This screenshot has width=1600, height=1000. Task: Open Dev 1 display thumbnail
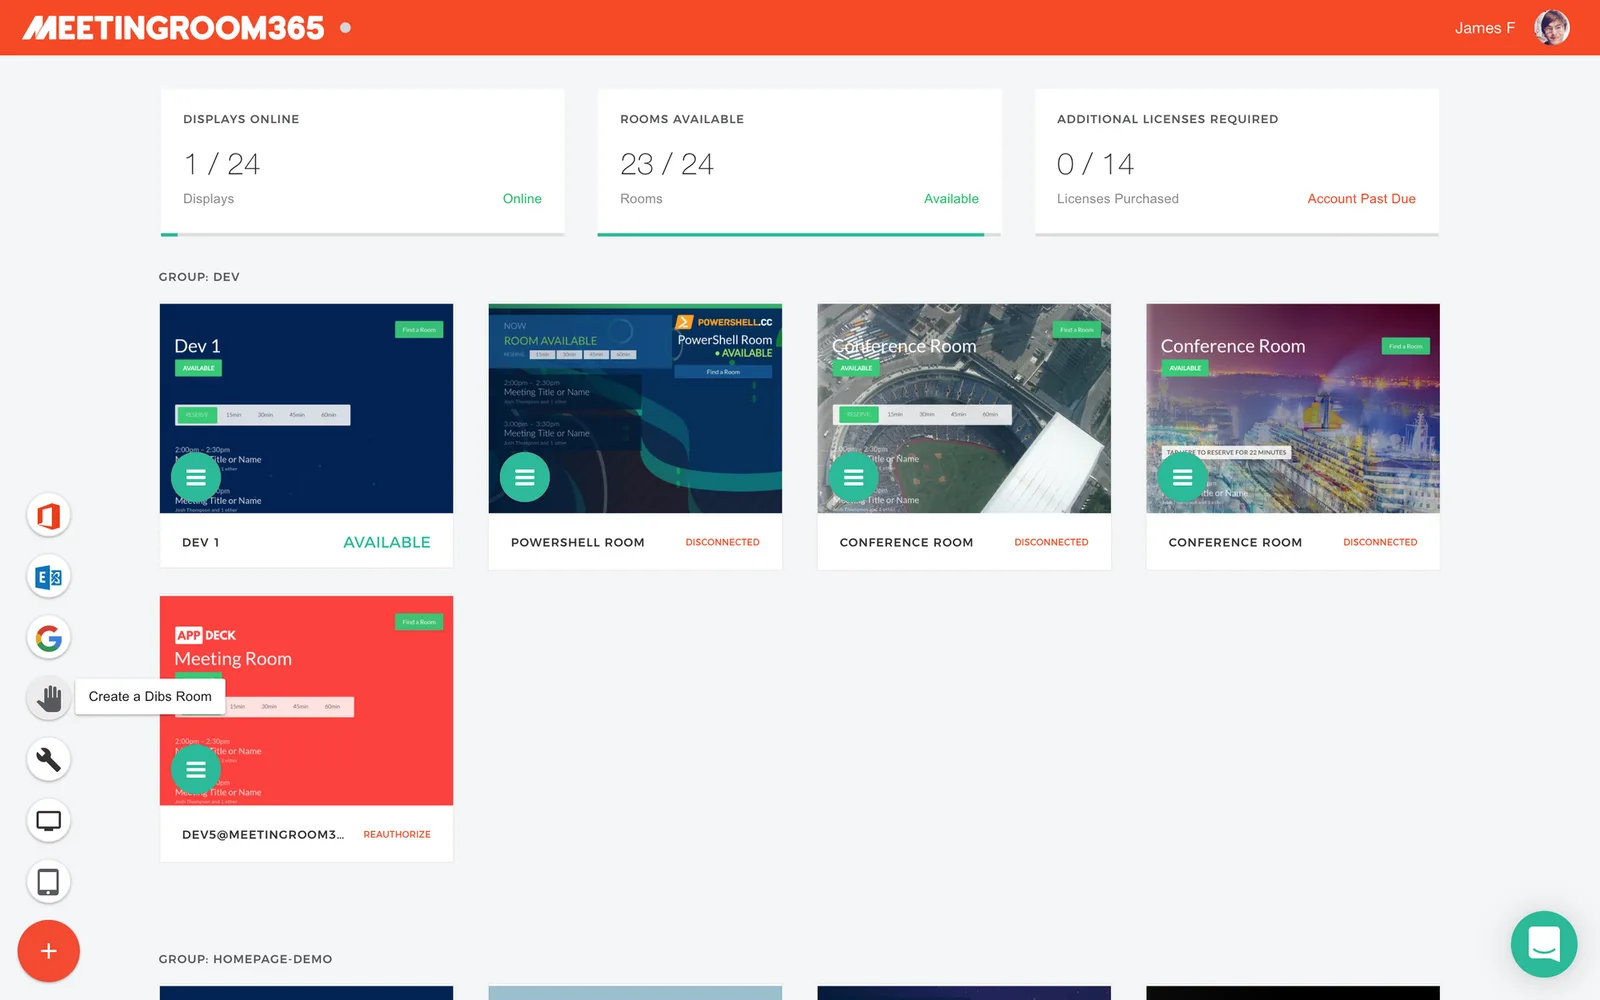coord(306,408)
